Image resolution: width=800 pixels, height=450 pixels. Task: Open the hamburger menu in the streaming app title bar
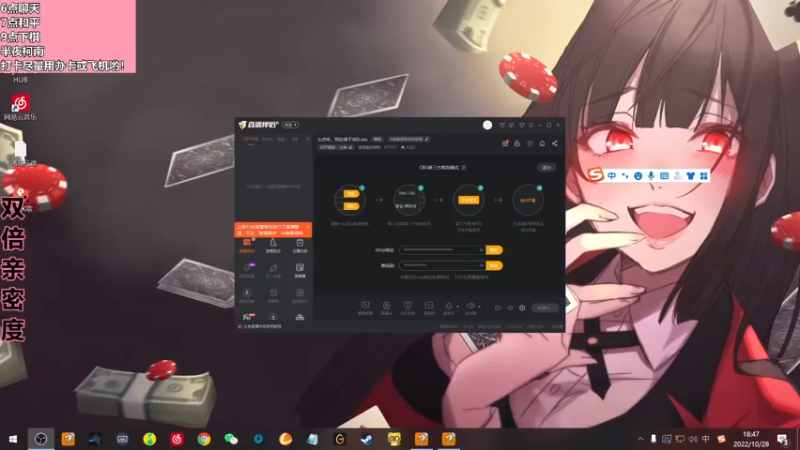pos(531,125)
